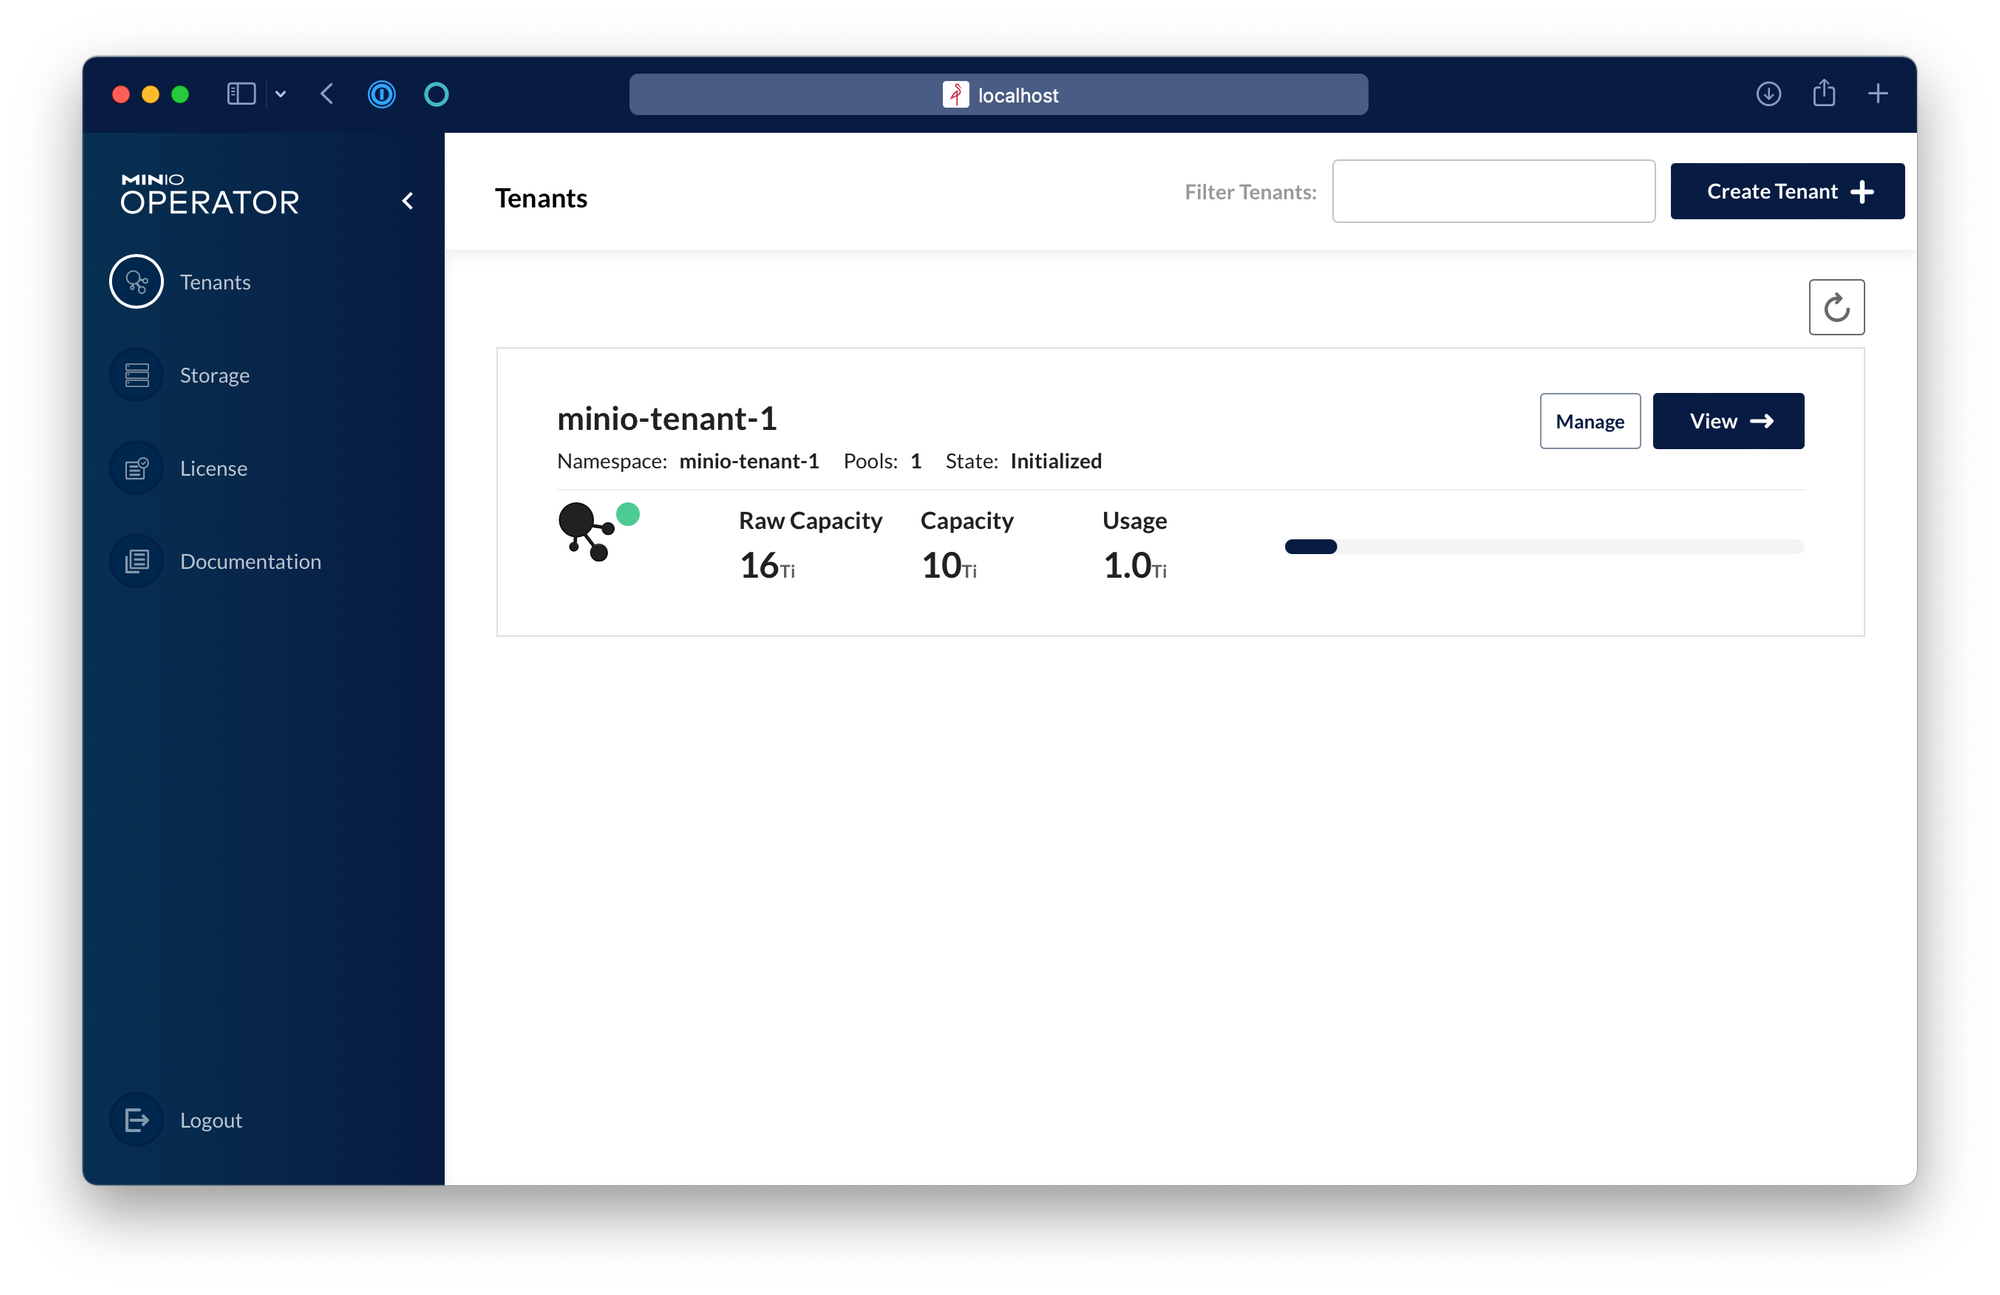Toggle the browser sidebar panel
This screenshot has height=1295, width=2000.
[241, 94]
